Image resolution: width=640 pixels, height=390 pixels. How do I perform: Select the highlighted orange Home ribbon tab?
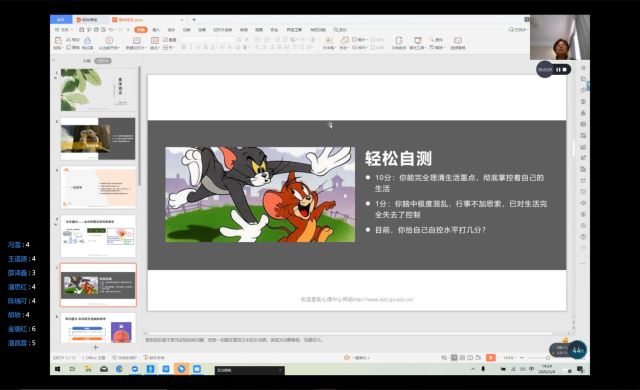(140, 30)
